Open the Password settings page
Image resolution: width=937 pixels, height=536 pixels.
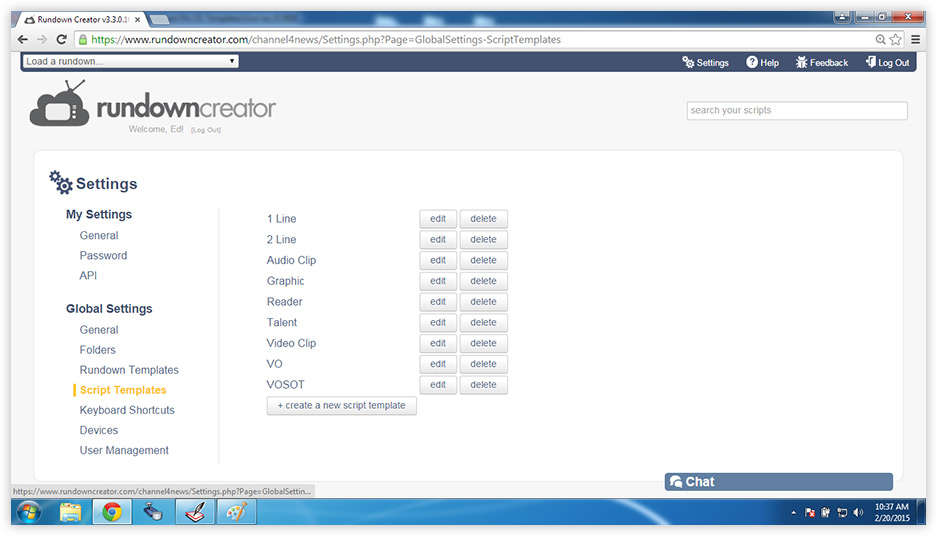click(103, 255)
